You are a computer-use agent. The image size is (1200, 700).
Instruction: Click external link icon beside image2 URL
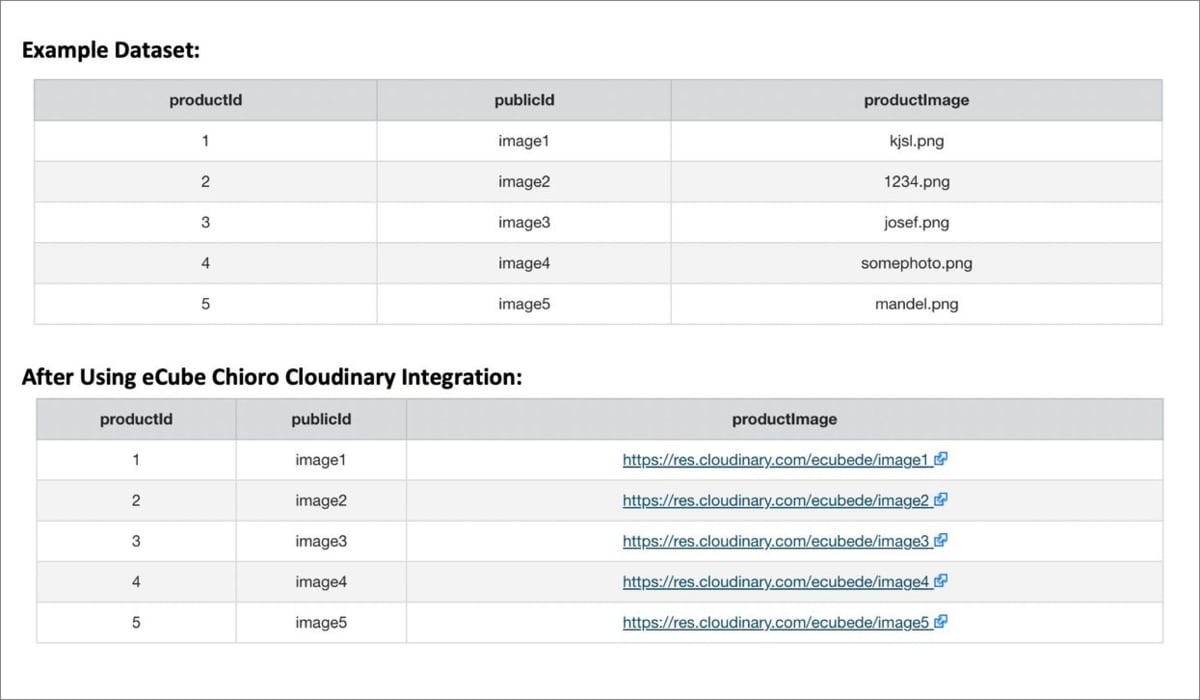pyautogui.click(x=940, y=500)
